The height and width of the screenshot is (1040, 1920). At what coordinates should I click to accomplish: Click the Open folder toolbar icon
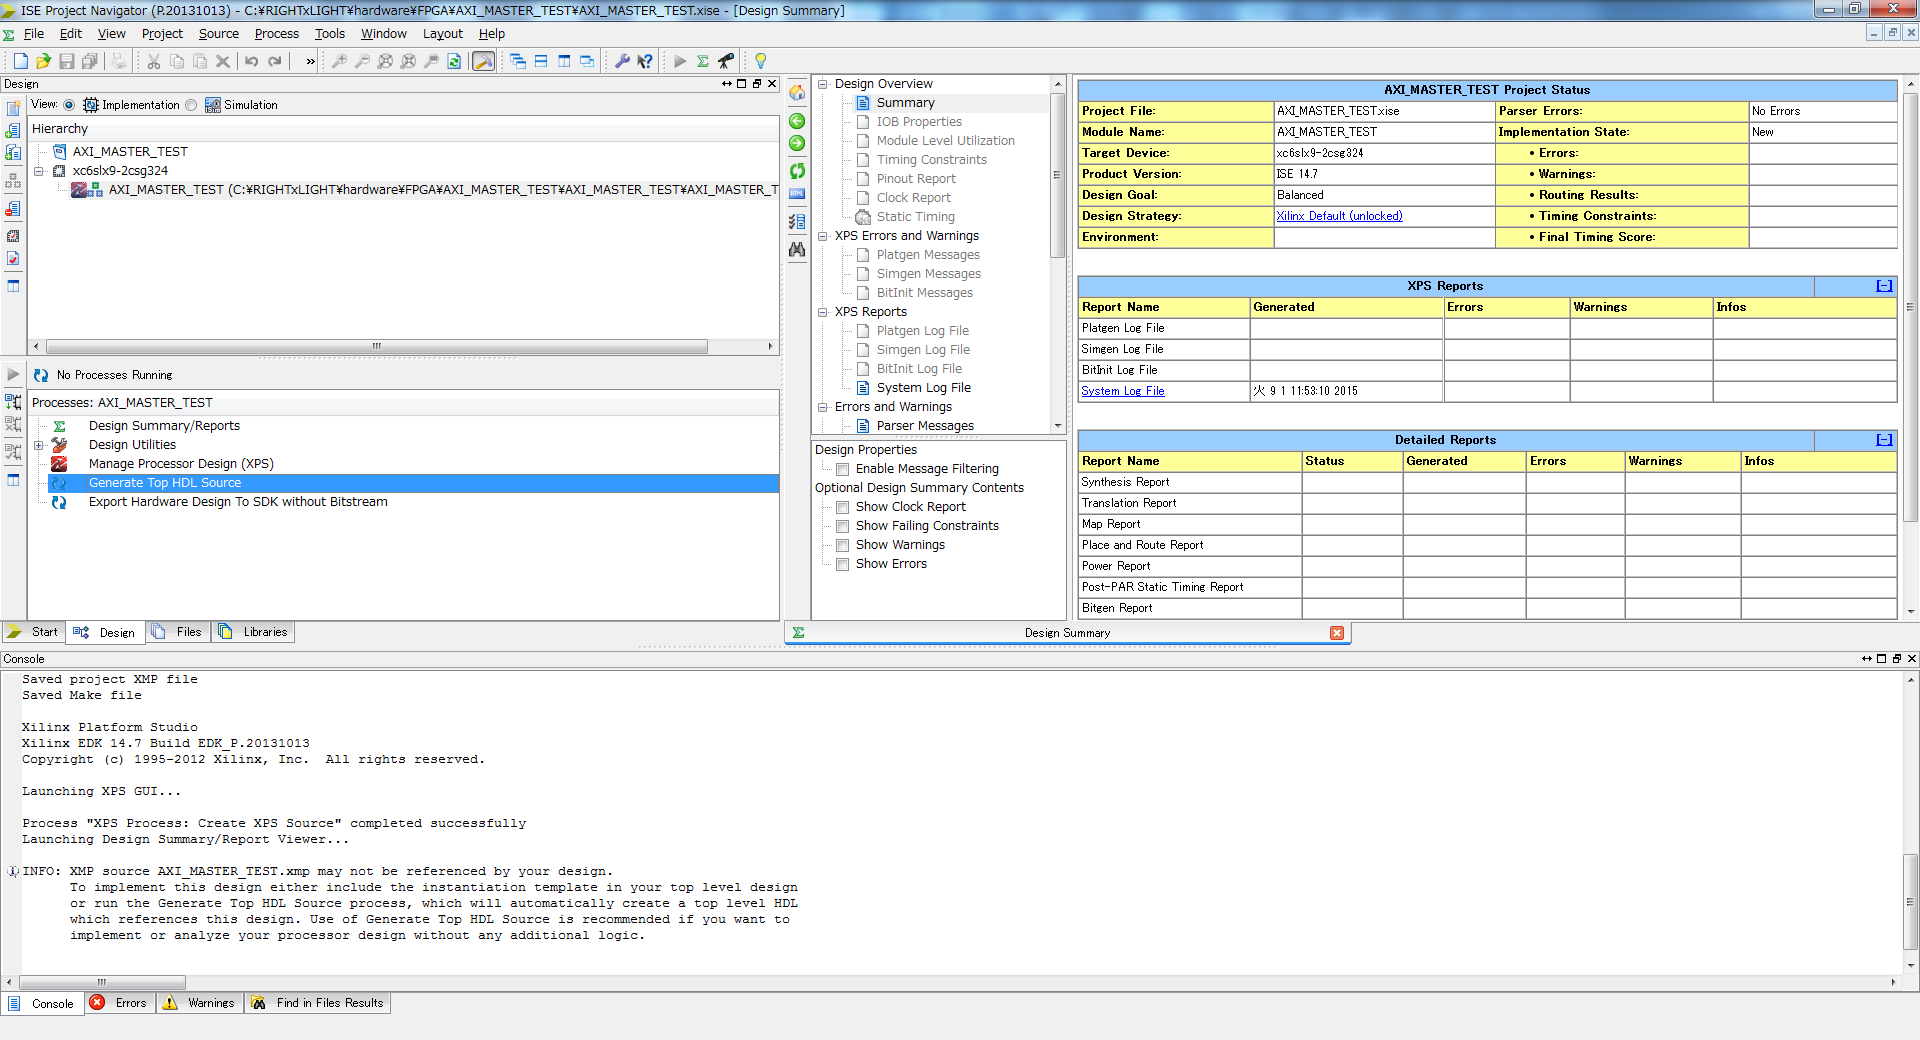pos(43,61)
